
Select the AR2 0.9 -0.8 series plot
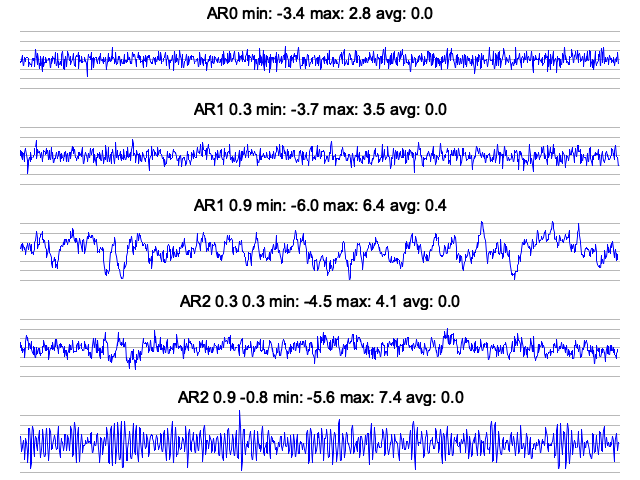(x=320, y=443)
